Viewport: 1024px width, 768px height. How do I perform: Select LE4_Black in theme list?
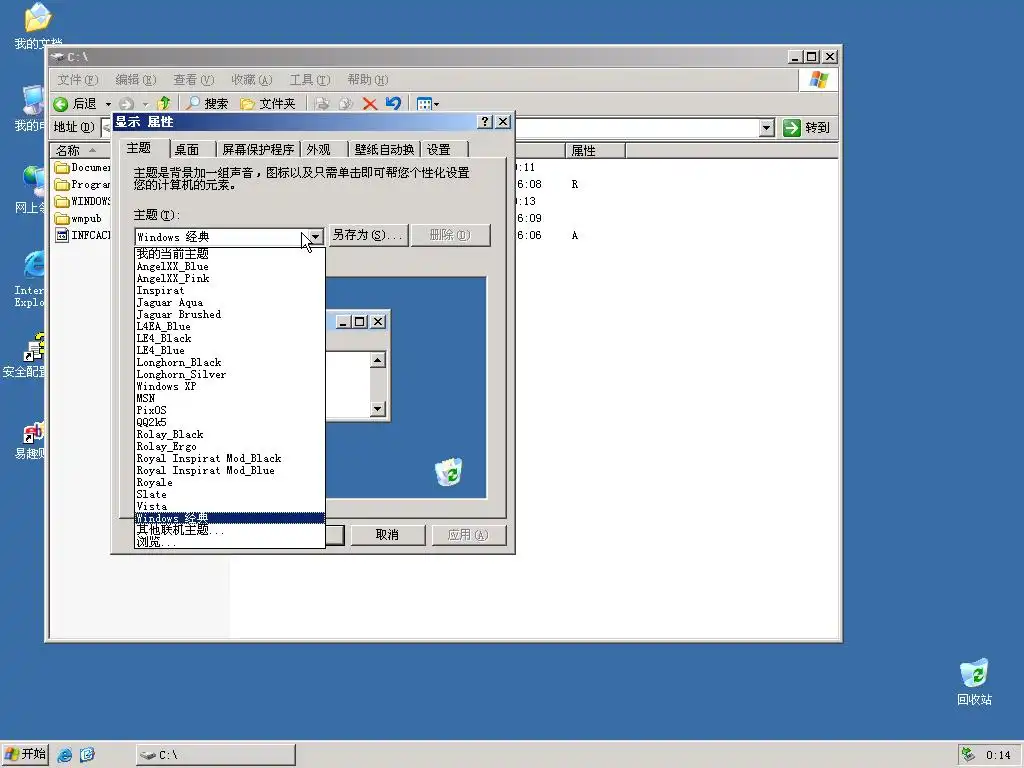coord(229,338)
